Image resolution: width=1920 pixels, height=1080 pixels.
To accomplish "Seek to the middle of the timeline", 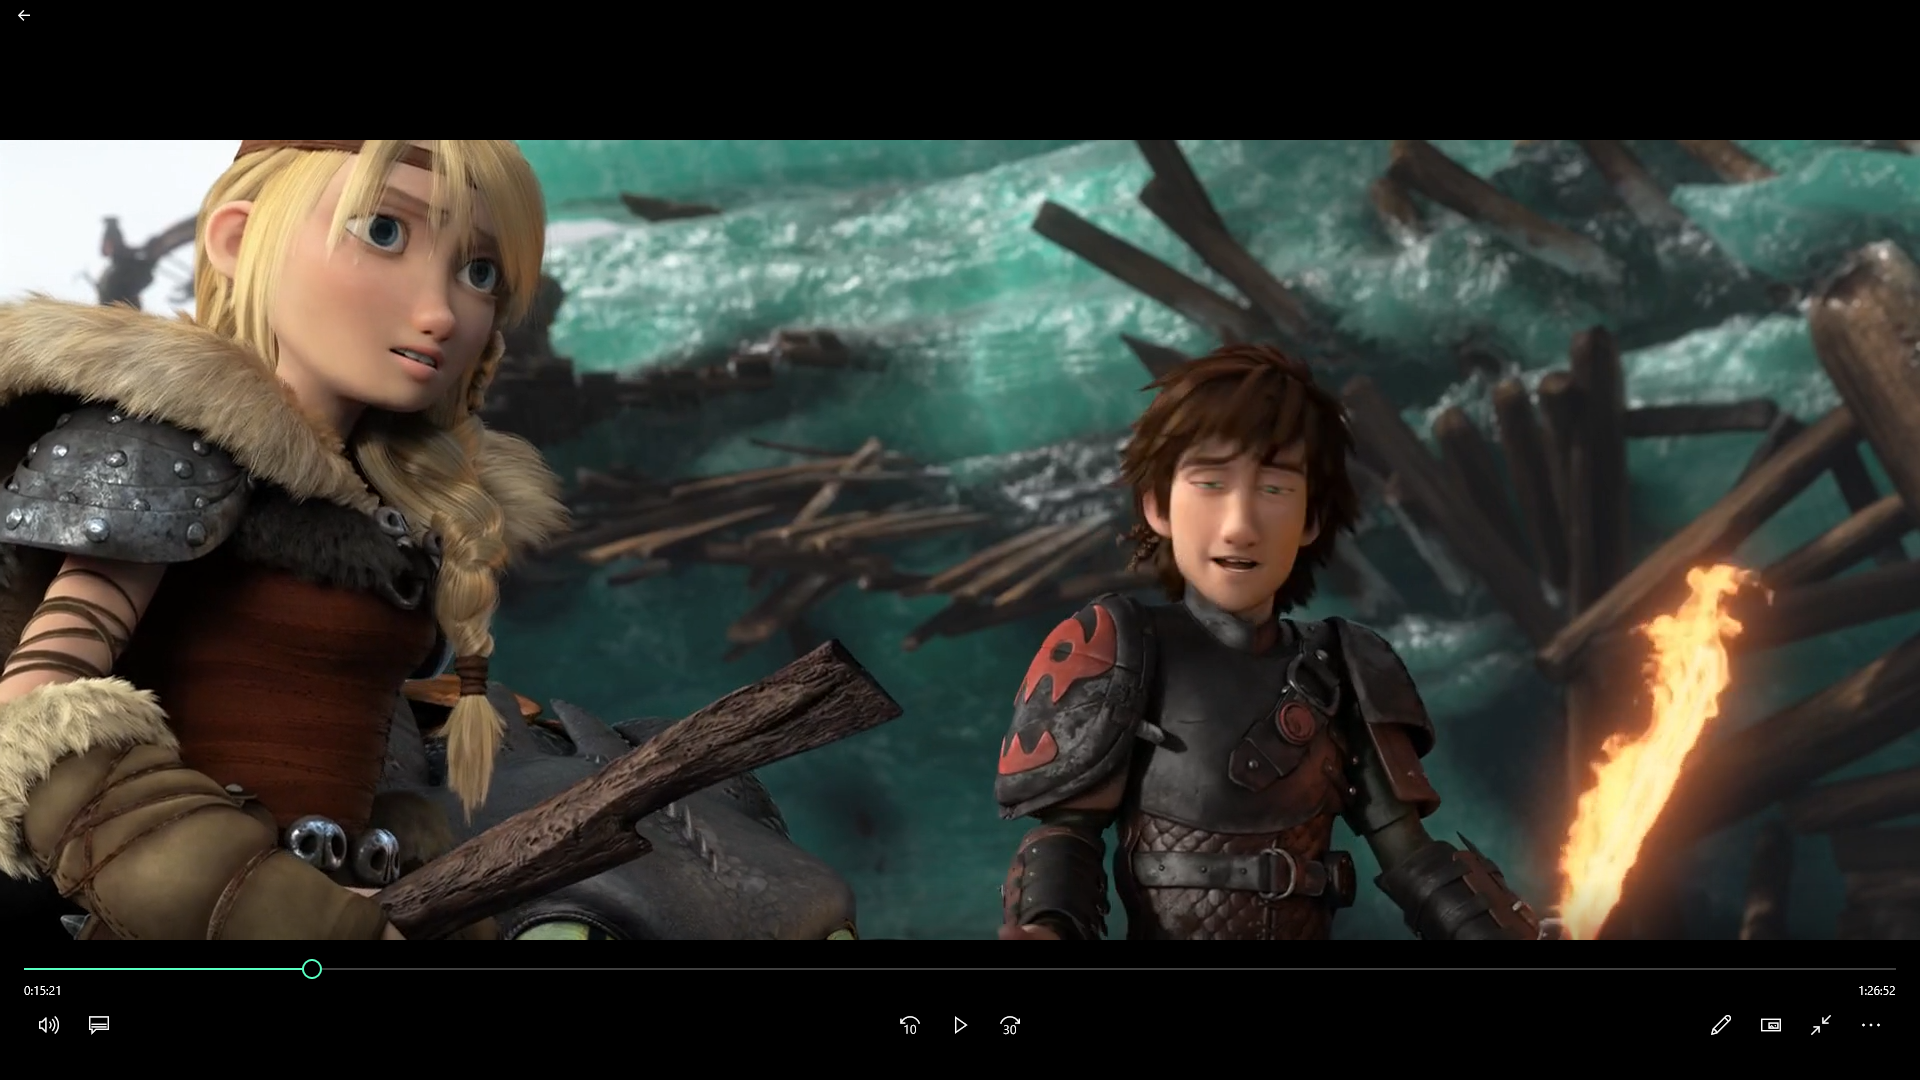I will pos(960,969).
